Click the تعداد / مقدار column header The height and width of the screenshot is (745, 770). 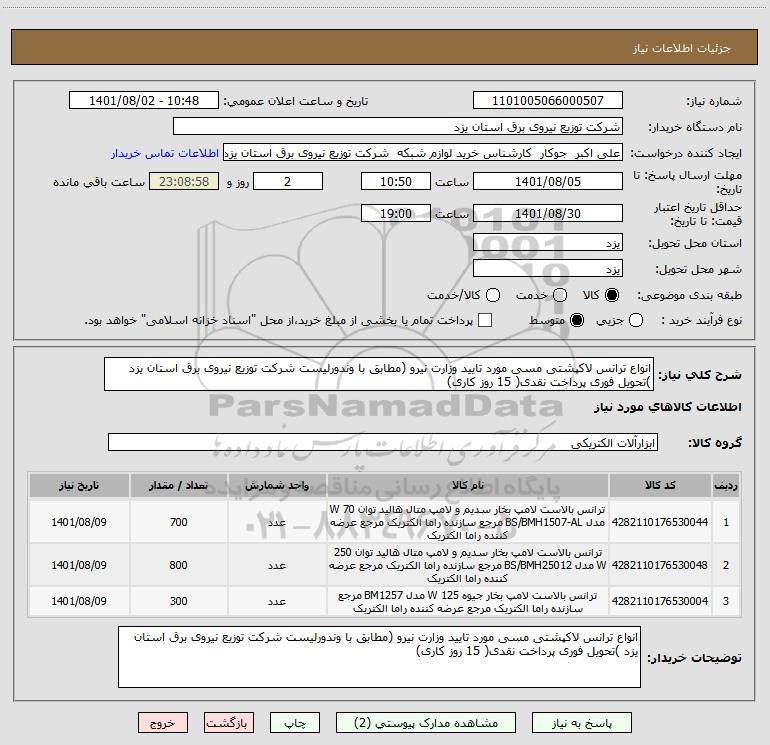[x=178, y=486]
